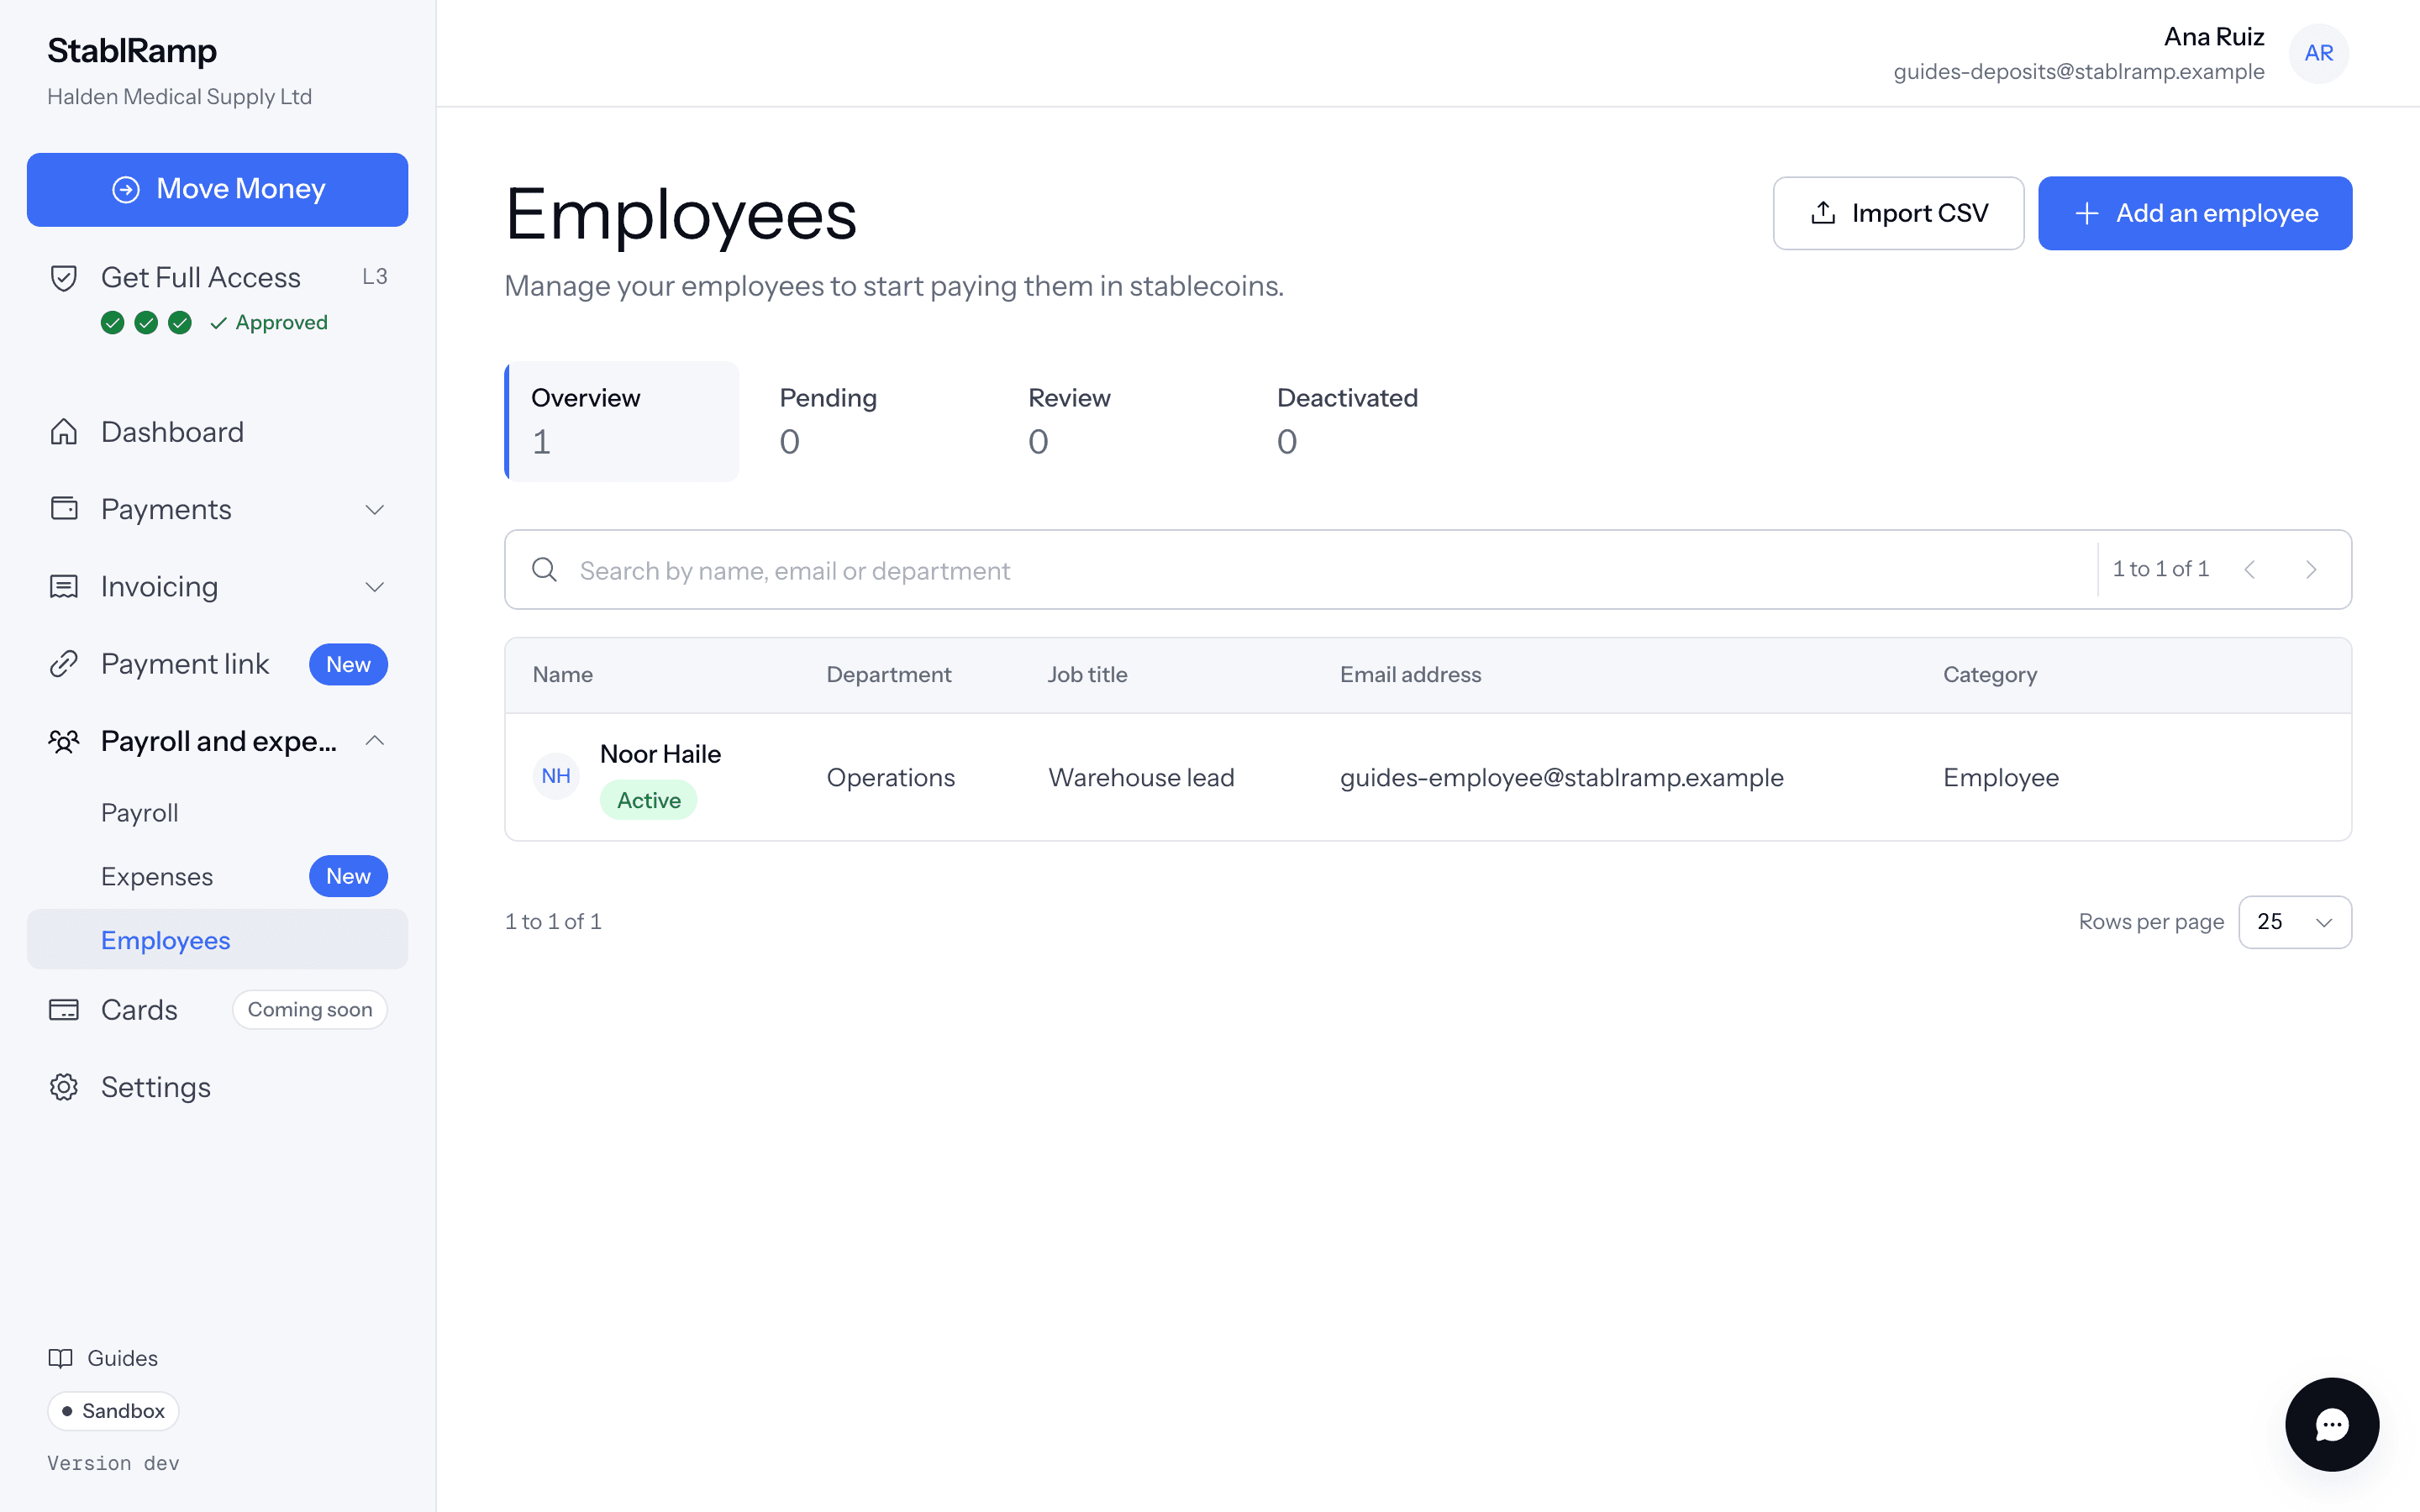Screen dimensions: 2420x1512
Task: Click the guides-employee@stablramp.example email
Action: pos(1561,777)
